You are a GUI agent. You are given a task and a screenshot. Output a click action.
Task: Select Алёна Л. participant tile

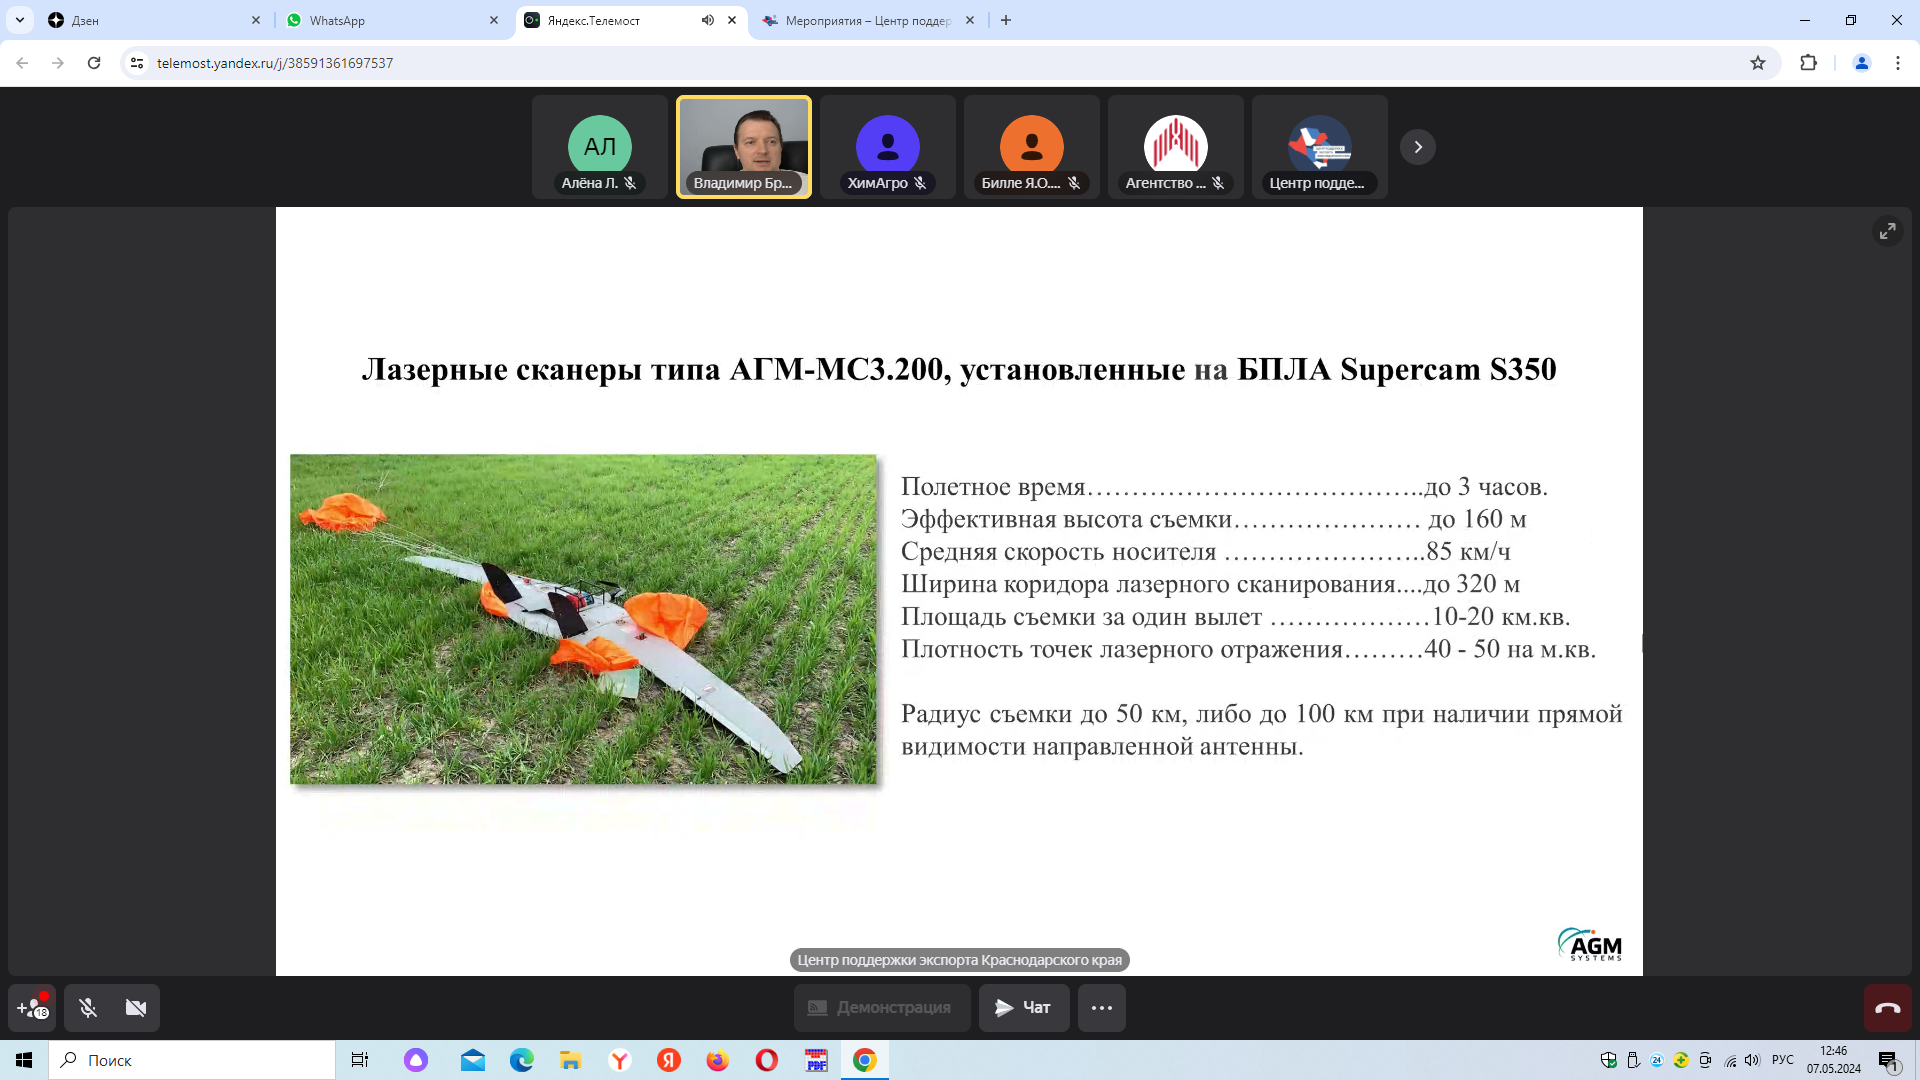point(600,147)
